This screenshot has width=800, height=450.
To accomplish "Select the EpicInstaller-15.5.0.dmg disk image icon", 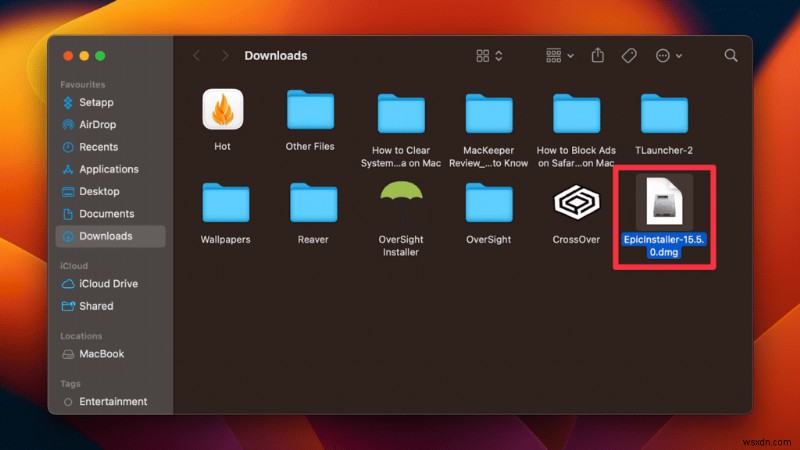I will 664,201.
